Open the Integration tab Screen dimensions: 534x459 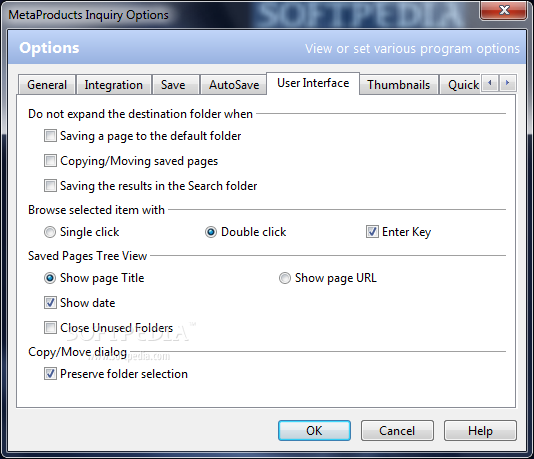tap(114, 85)
